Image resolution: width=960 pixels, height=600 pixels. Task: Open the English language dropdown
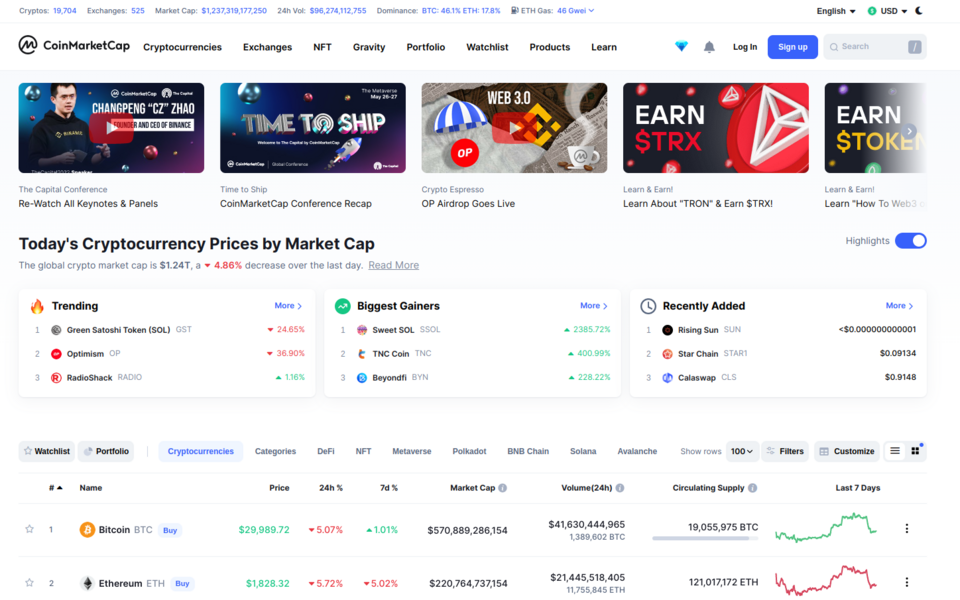click(836, 11)
